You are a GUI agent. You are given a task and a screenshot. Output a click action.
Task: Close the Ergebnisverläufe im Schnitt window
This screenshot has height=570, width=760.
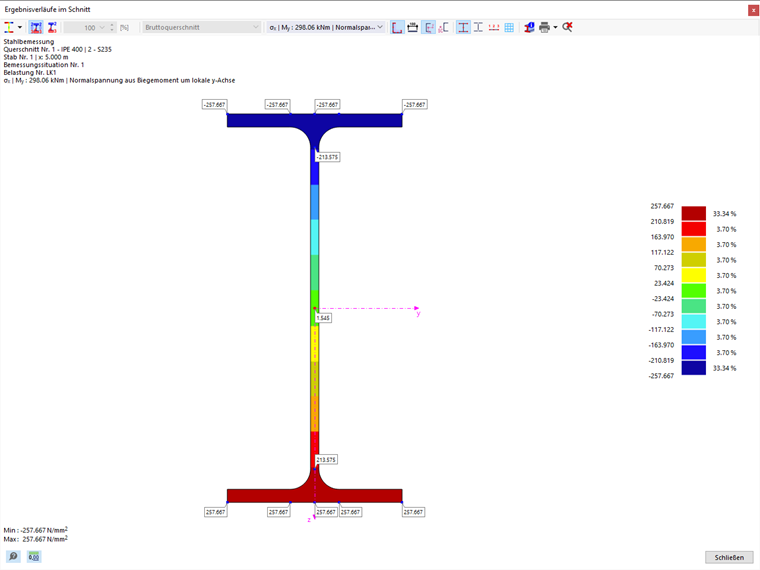coord(754,10)
